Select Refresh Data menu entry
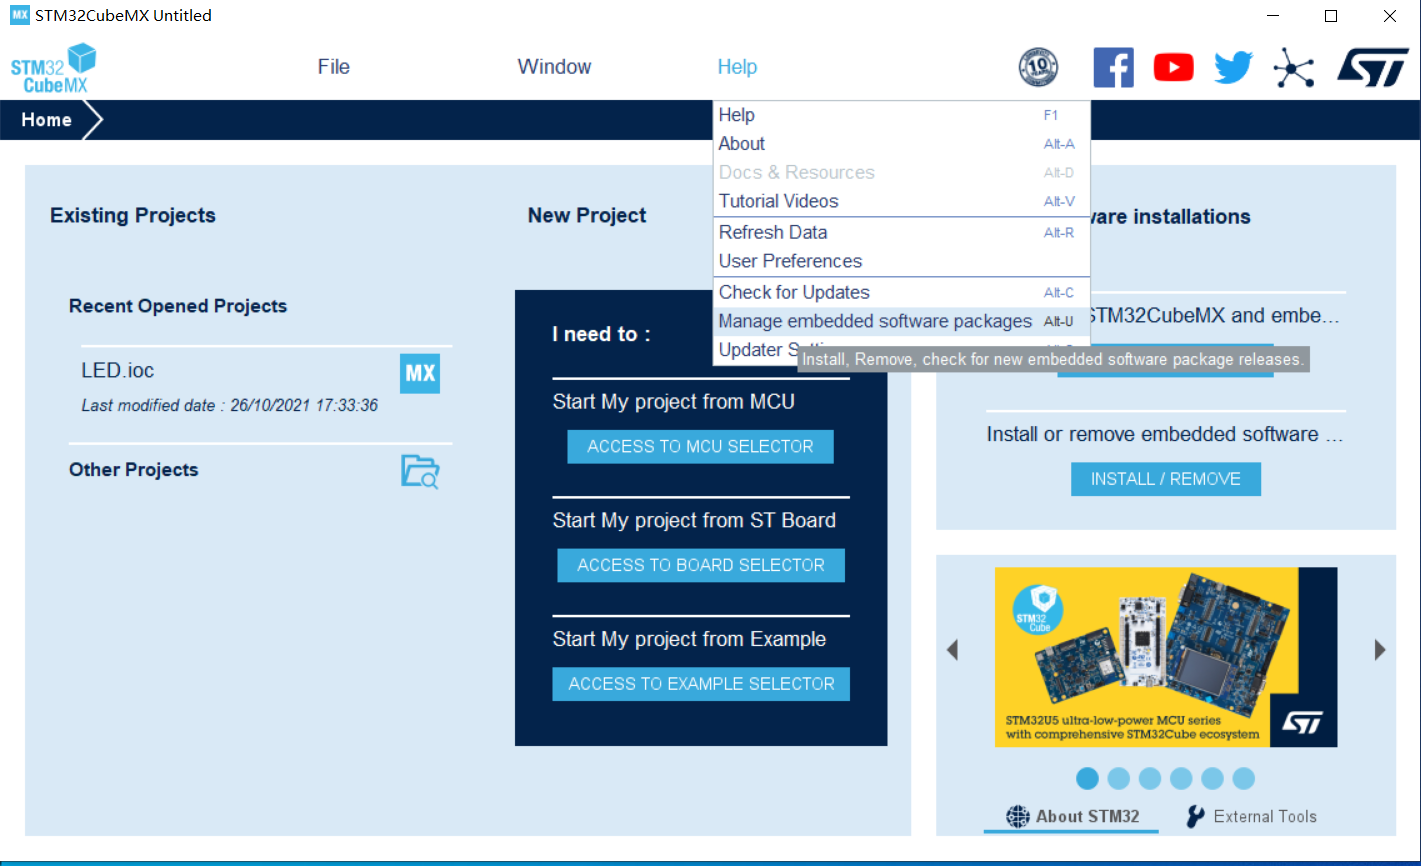This screenshot has width=1421, height=866. pyautogui.click(x=901, y=232)
